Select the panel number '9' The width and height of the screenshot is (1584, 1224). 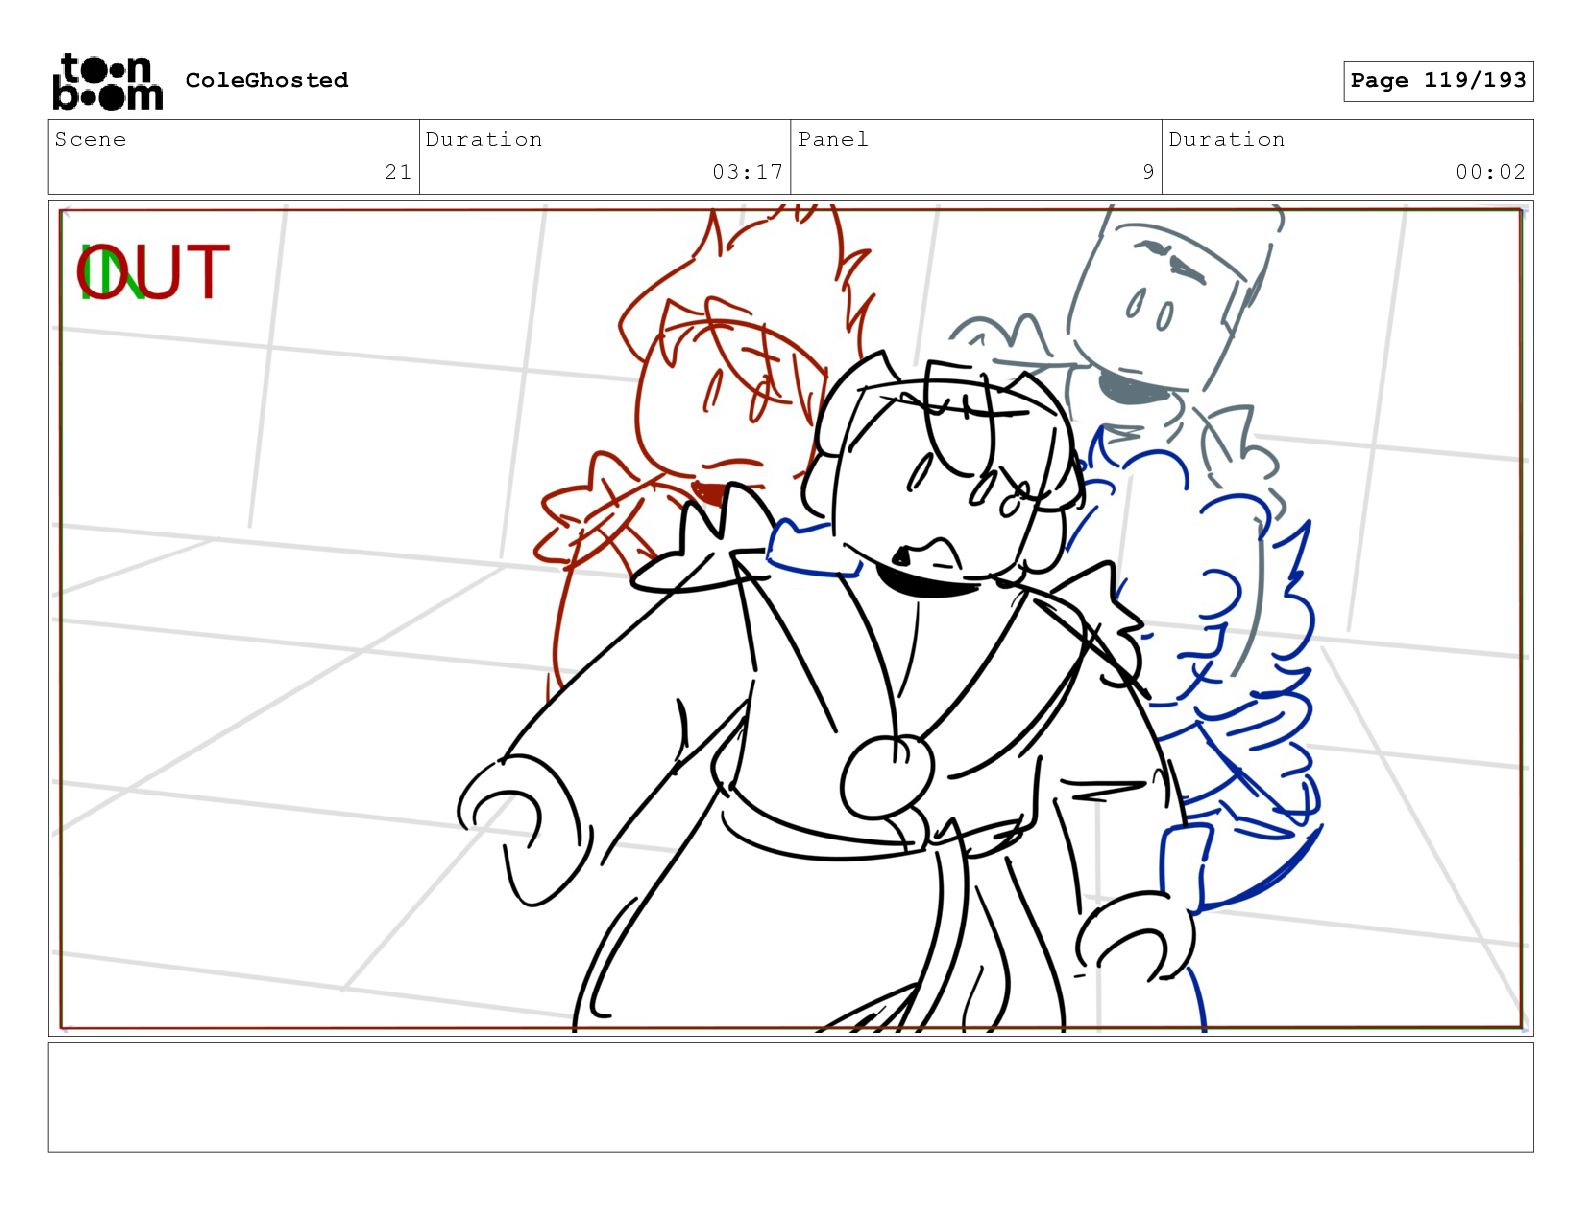coord(1148,172)
